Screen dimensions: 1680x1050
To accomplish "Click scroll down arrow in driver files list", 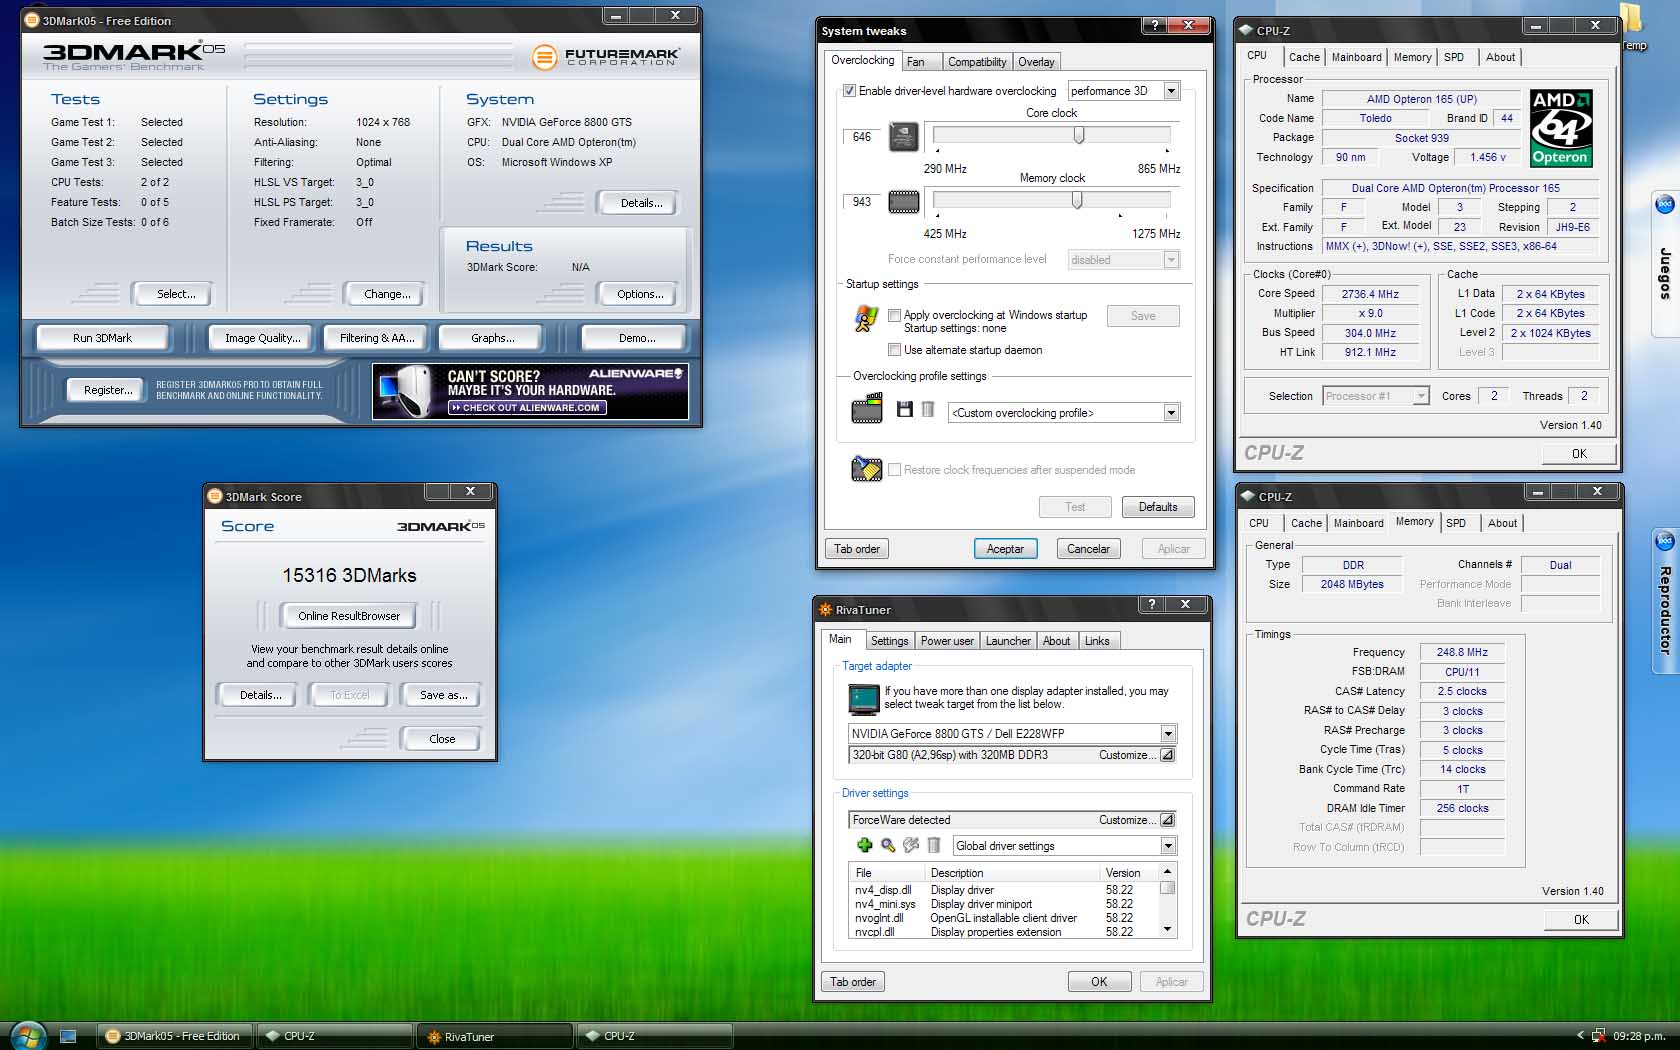I will click(x=1167, y=930).
